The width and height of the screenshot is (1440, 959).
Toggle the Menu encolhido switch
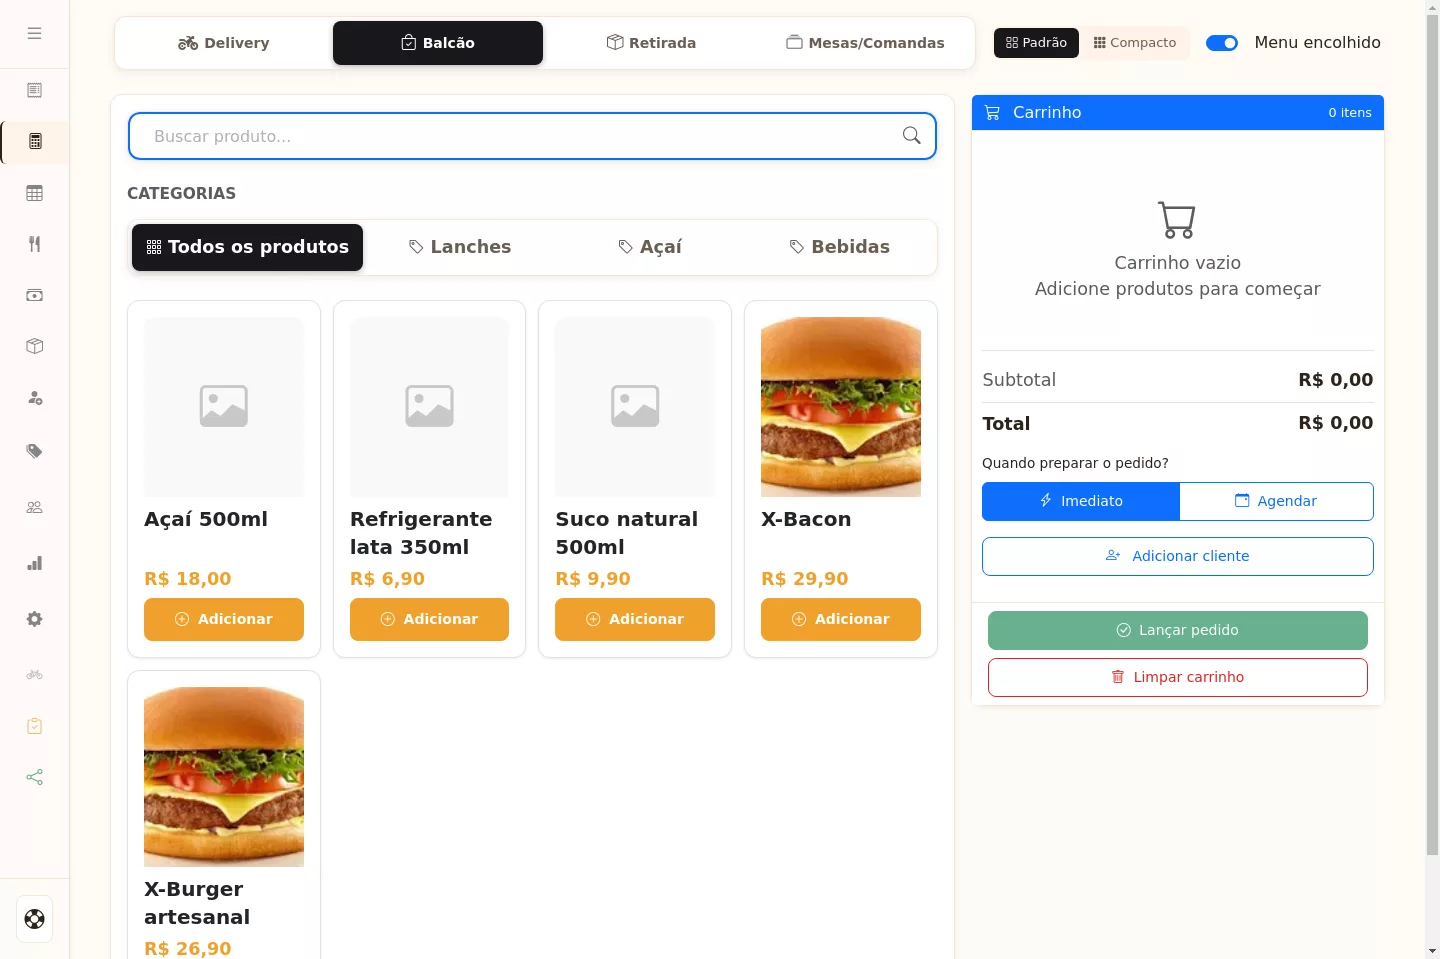pos(1222,43)
